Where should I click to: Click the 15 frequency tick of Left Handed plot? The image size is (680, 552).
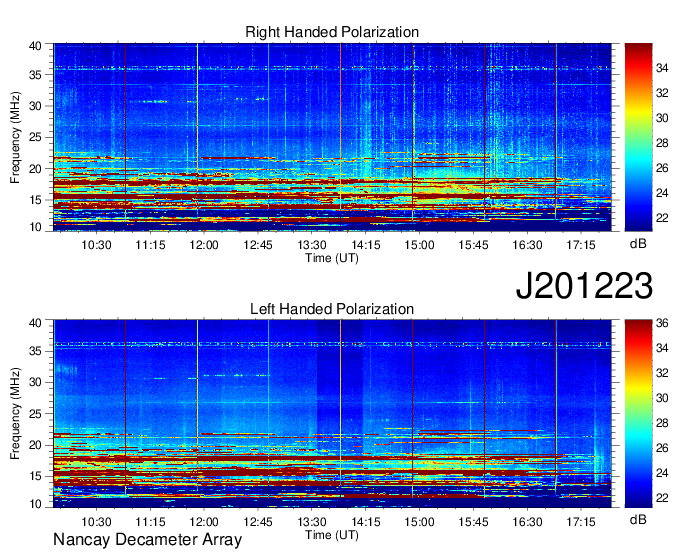click(36, 477)
